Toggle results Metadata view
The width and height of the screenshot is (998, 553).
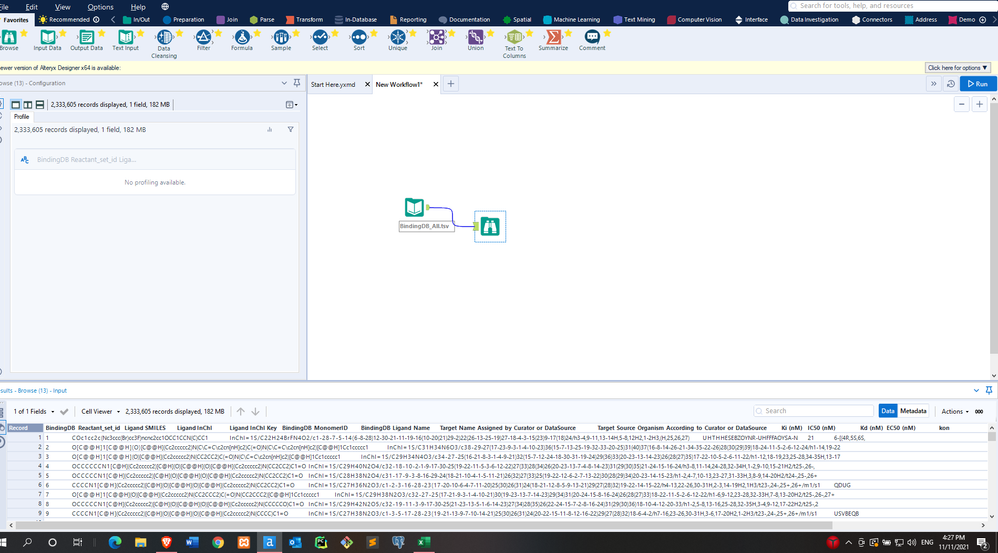click(913, 411)
